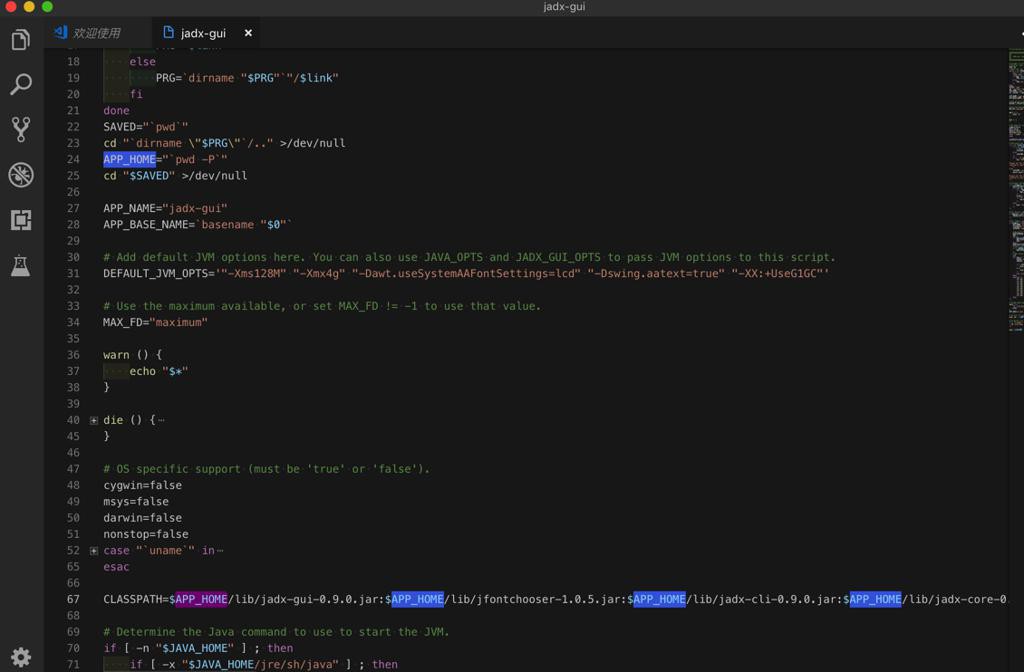The height and width of the screenshot is (672, 1024).
Task: Click the CLASSPATH variable name
Action: [x=133, y=599]
